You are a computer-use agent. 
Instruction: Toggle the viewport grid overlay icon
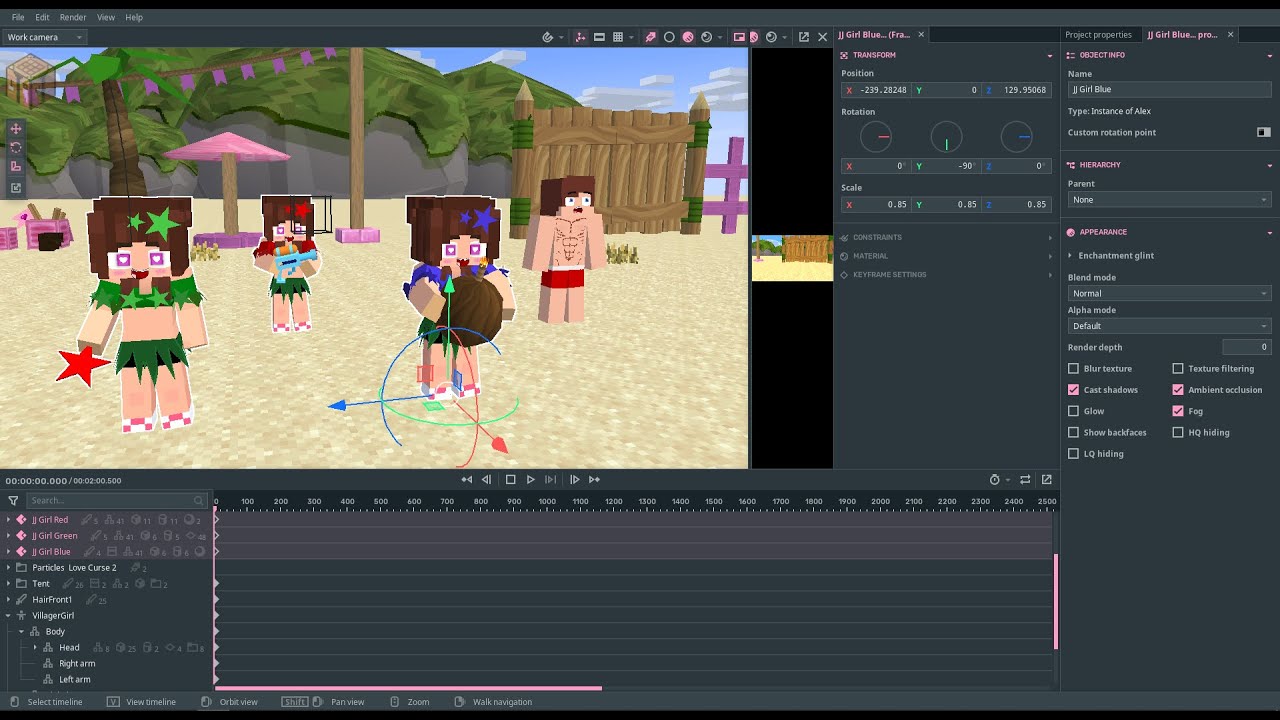[x=618, y=37]
